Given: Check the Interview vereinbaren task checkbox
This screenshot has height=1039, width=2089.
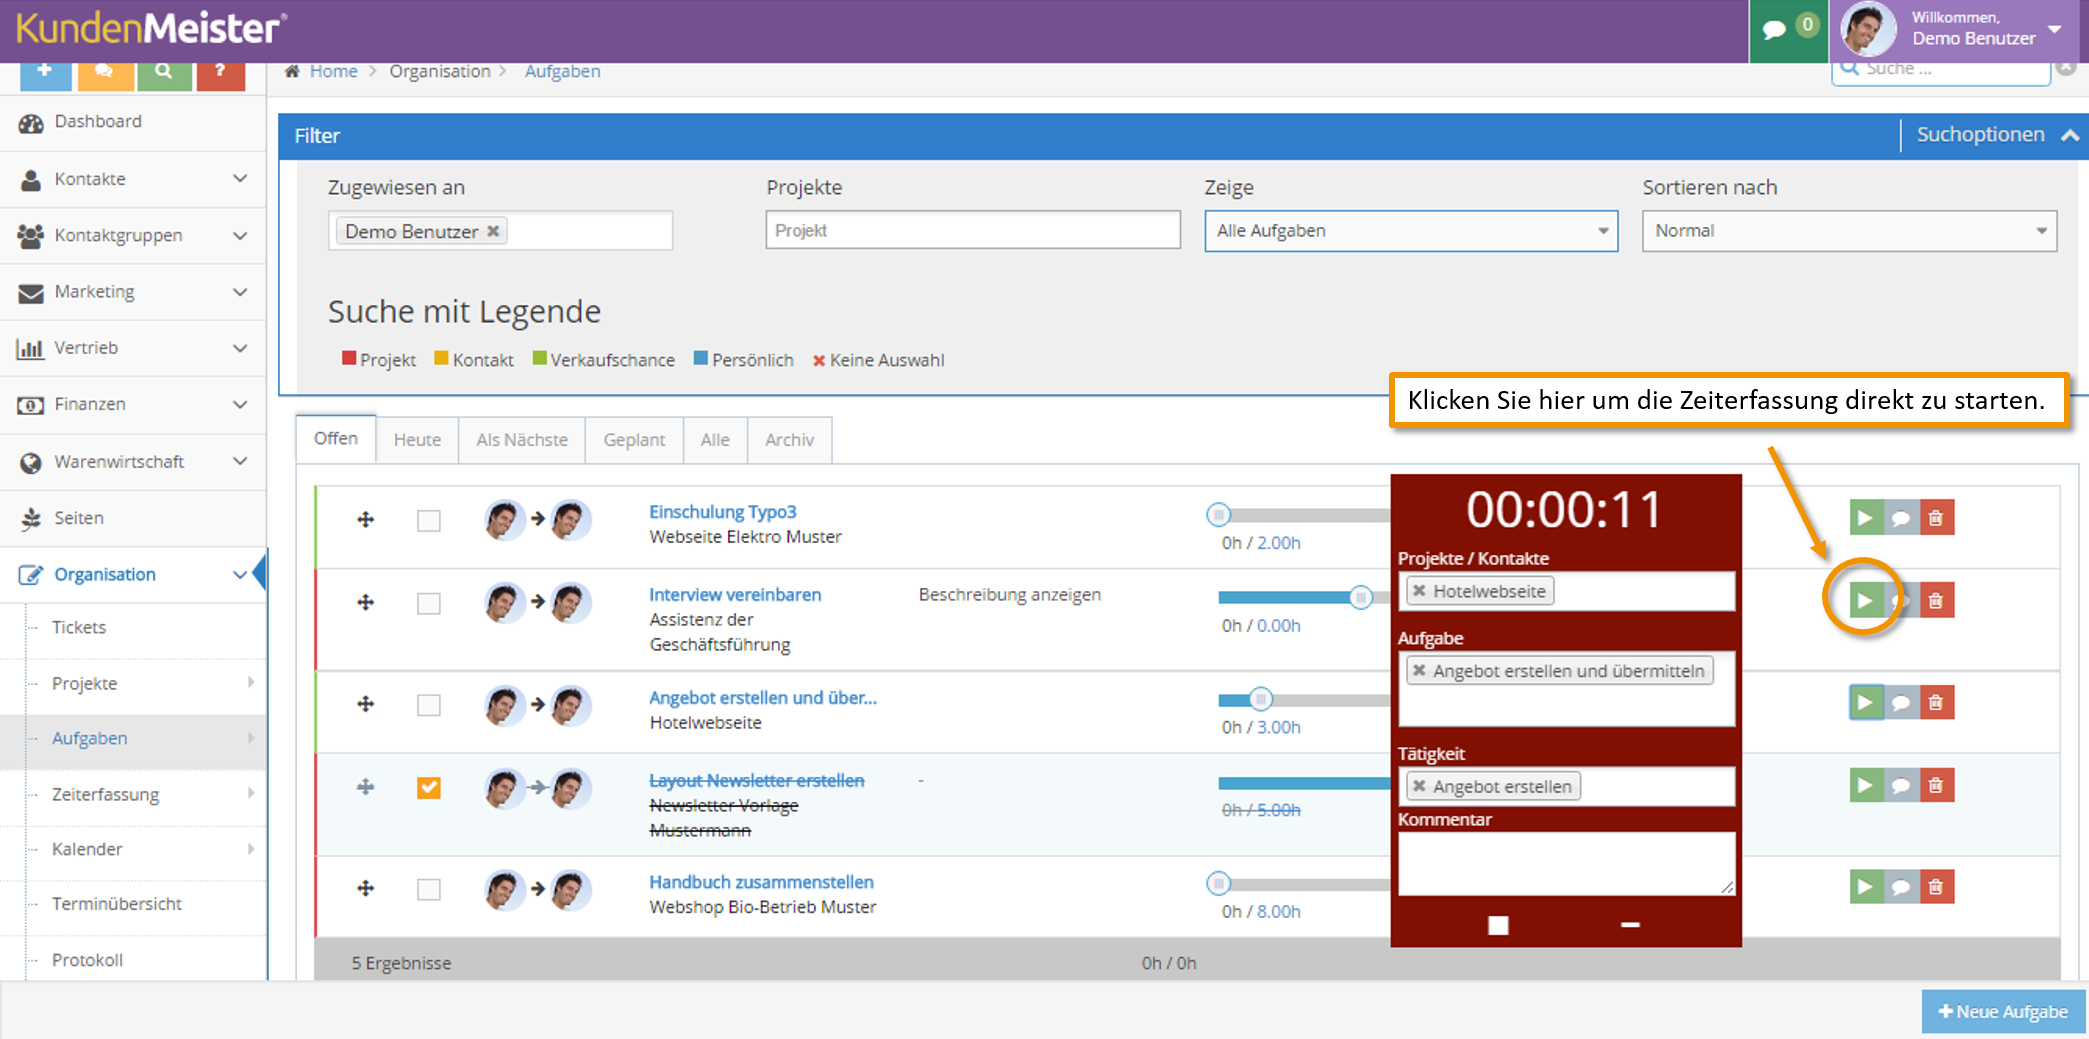Looking at the screenshot, I should [x=429, y=604].
